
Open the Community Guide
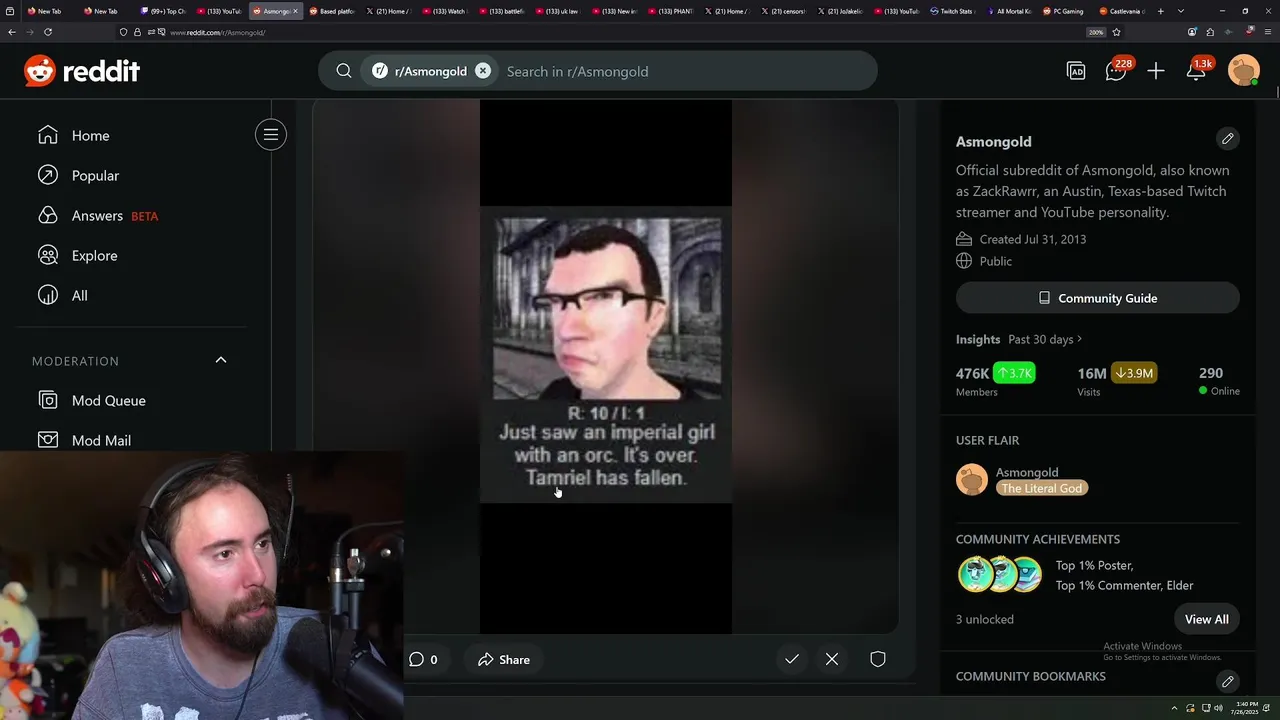[x=1098, y=298]
